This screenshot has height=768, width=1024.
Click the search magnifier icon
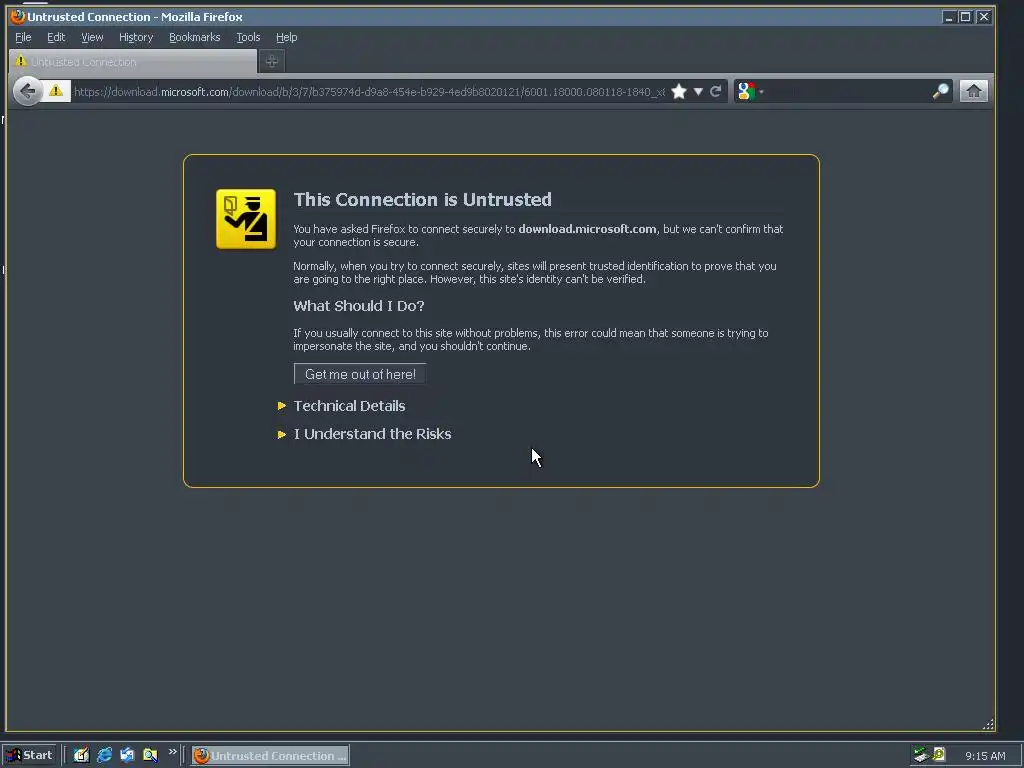[940, 91]
